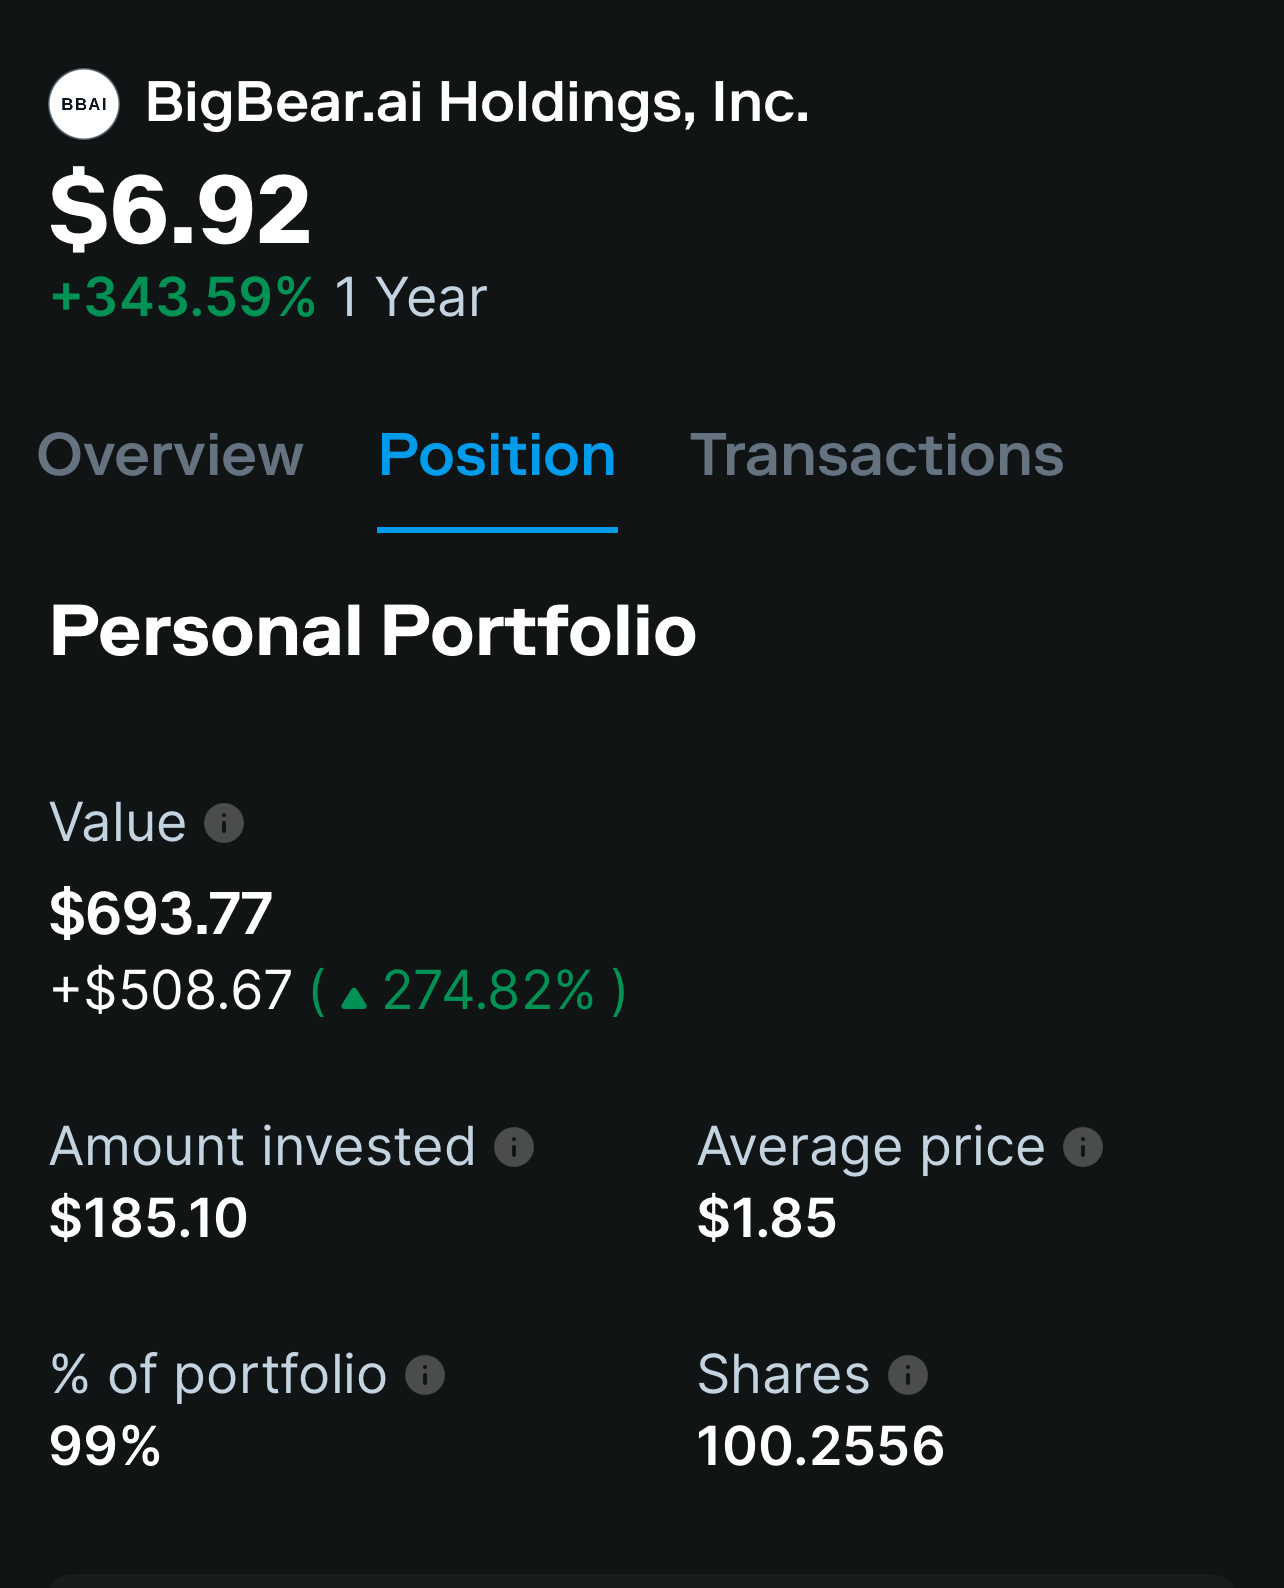Tap info icon beside Average price
Image resolution: width=1284 pixels, height=1588 pixels.
click(1083, 1147)
